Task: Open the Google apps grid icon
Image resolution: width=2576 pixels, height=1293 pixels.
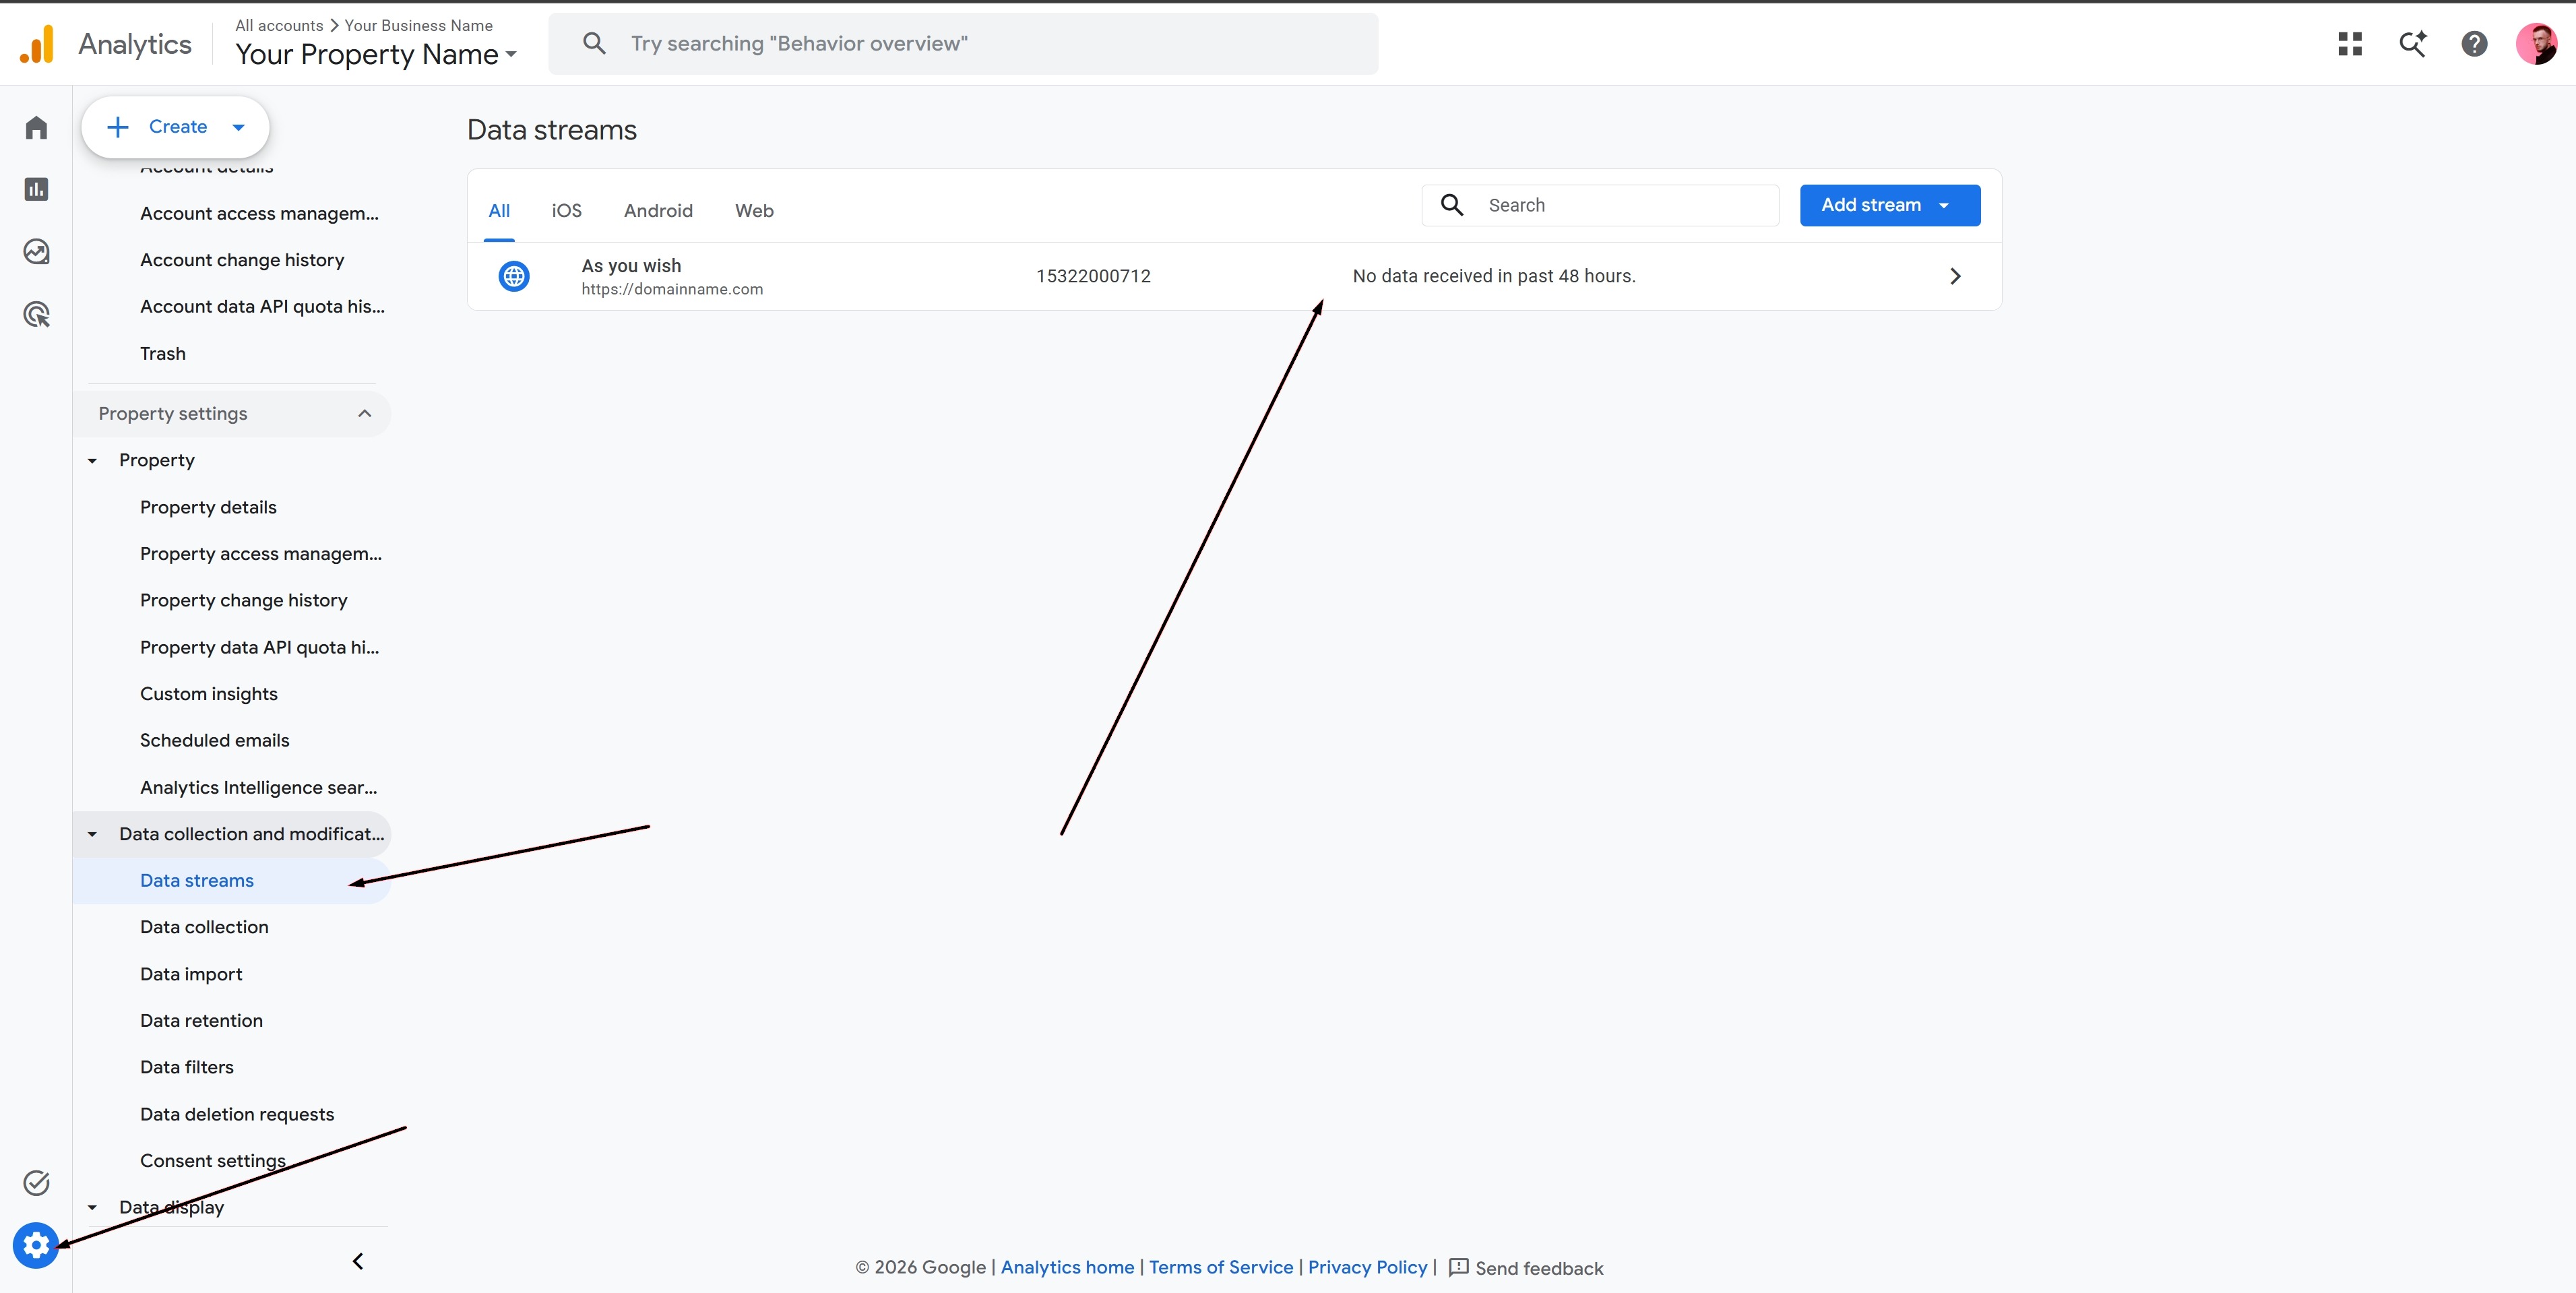Action: [2350, 44]
